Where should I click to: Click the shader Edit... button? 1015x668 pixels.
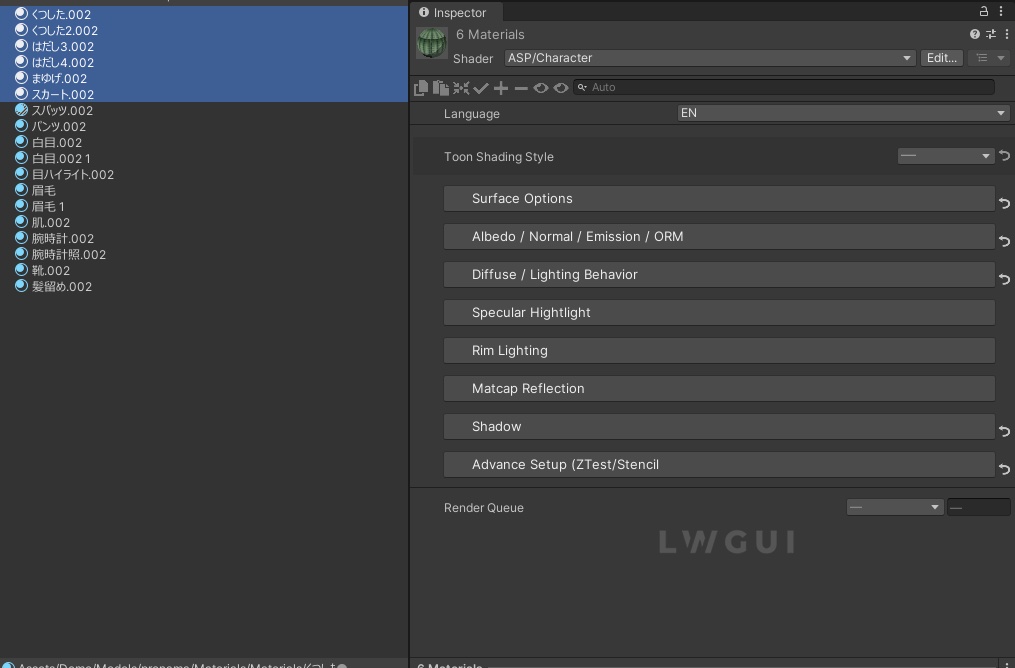tap(942, 58)
